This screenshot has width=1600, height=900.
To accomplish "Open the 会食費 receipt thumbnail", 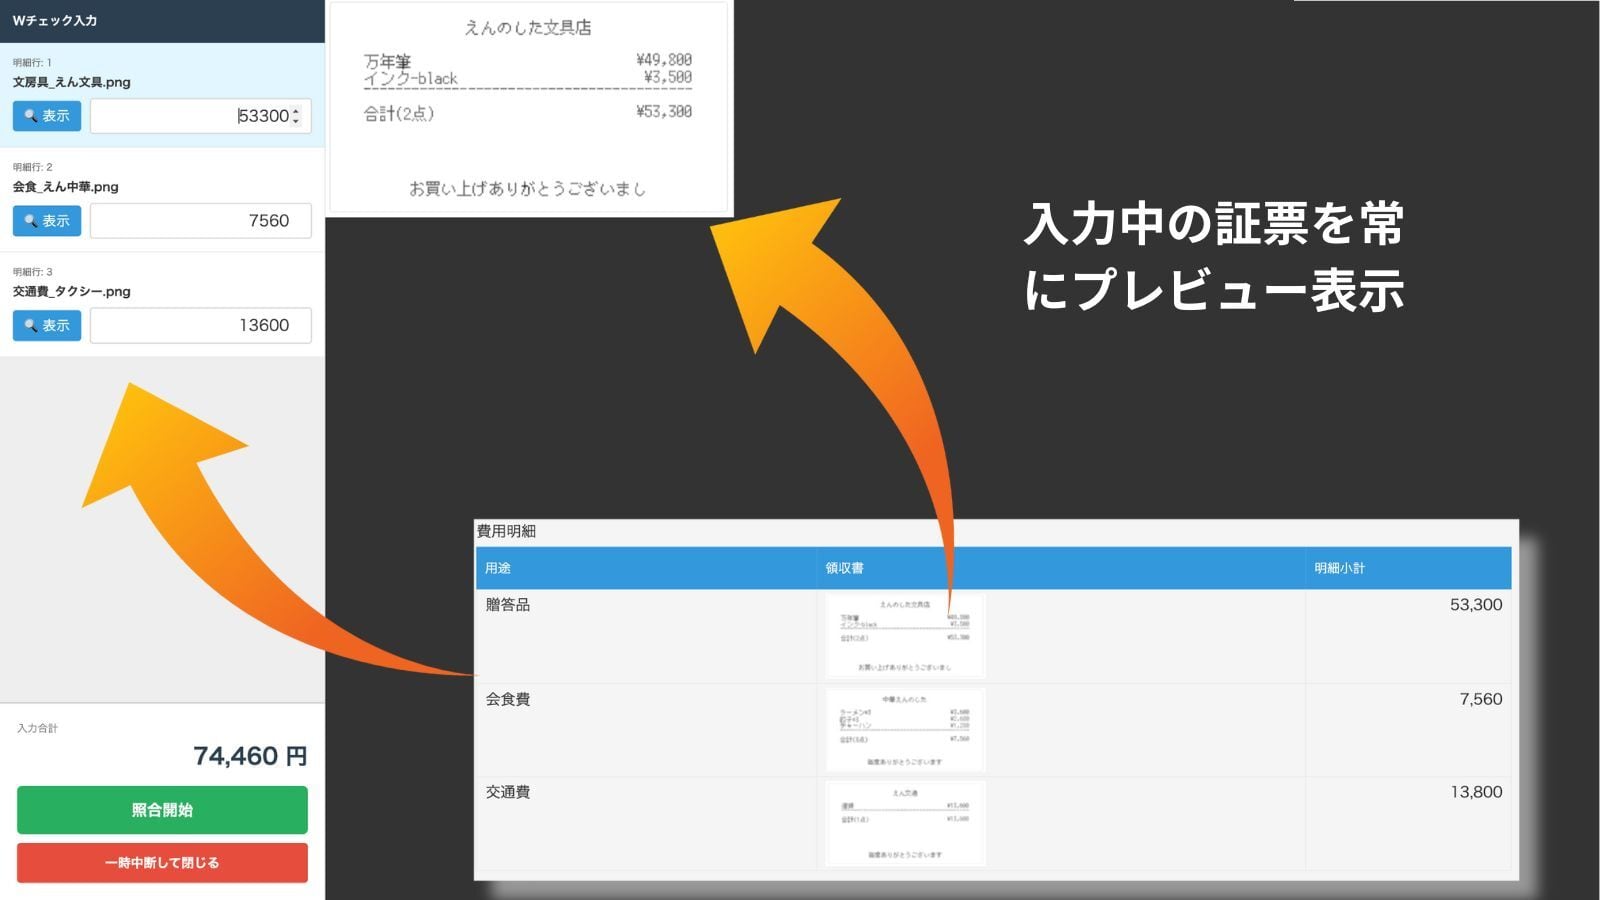I will (x=905, y=730).
